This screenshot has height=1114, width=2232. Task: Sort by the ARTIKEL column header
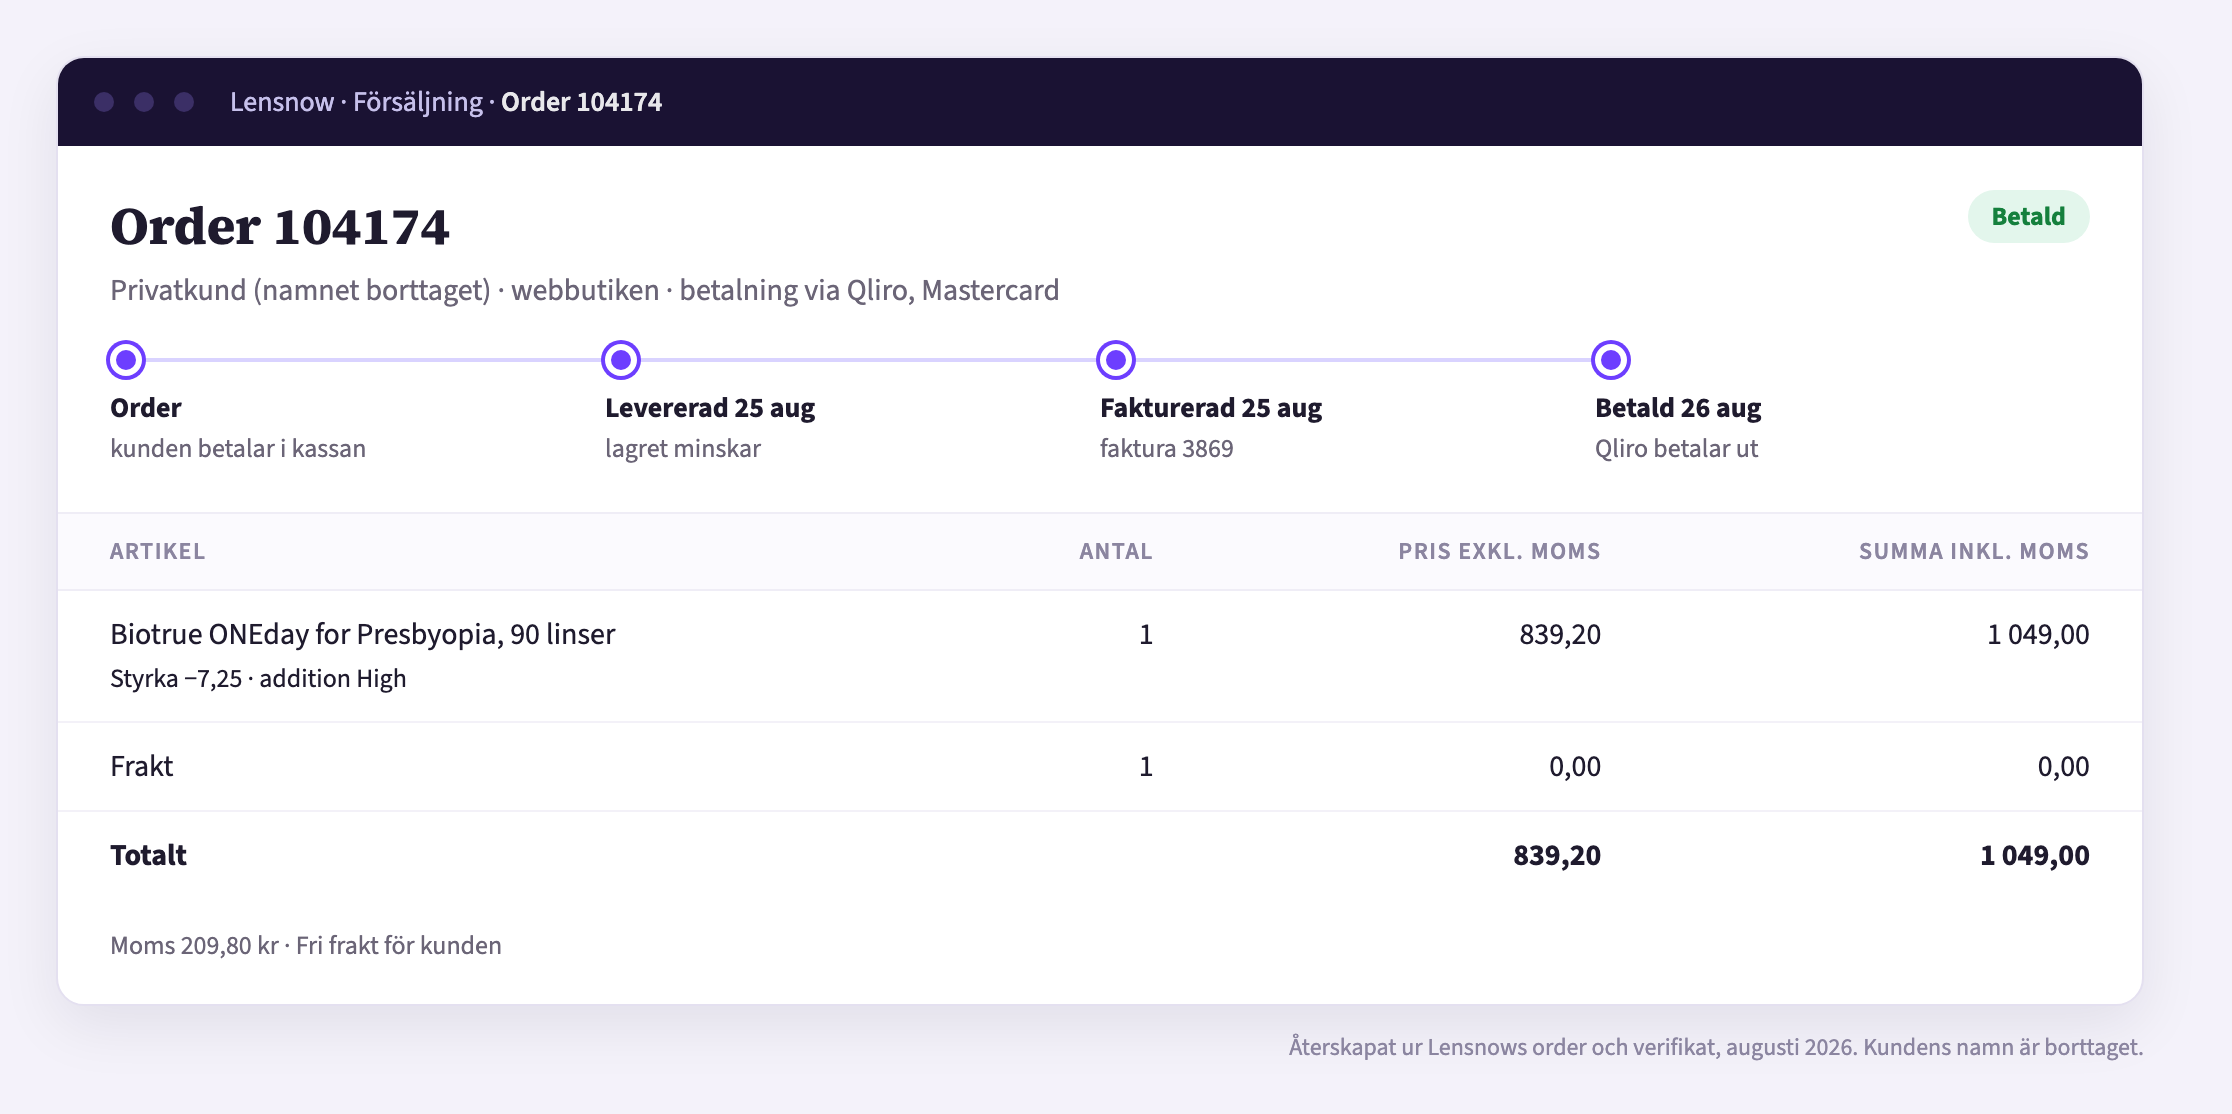click(x=158, y=551)
